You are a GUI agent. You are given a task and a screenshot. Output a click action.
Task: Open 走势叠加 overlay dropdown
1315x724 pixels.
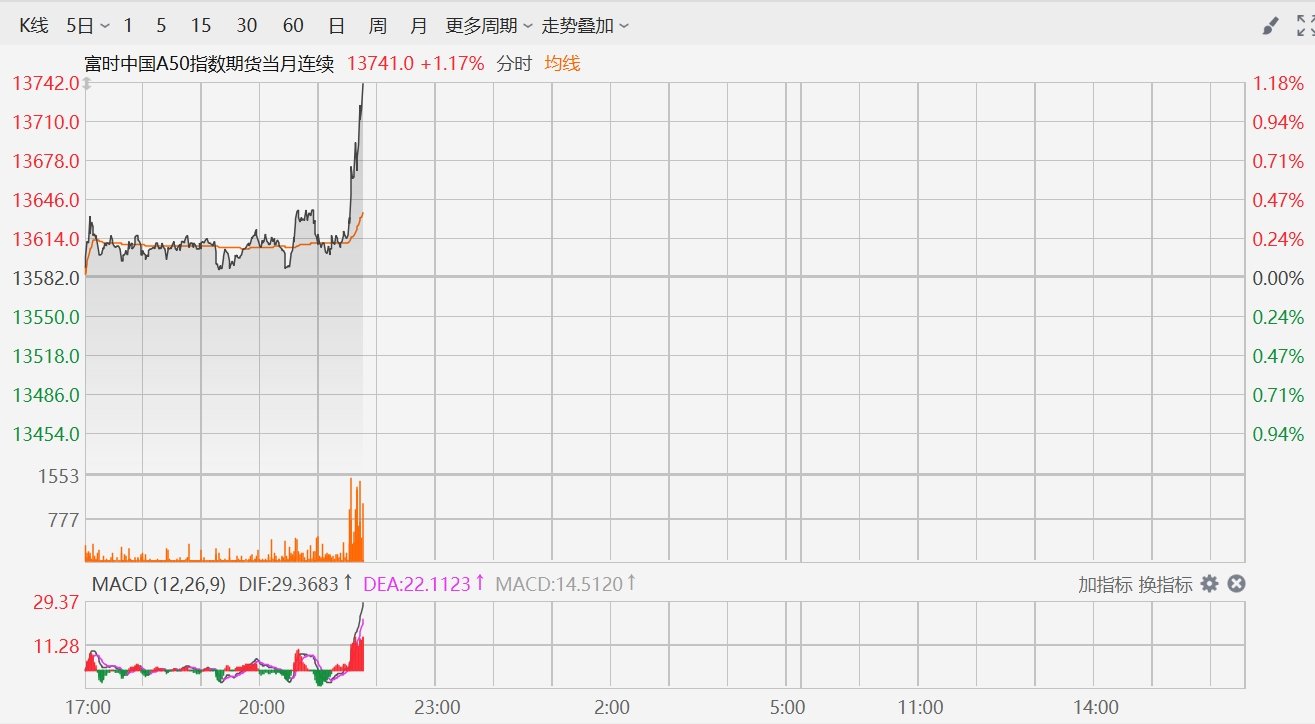tap(585, 26)
